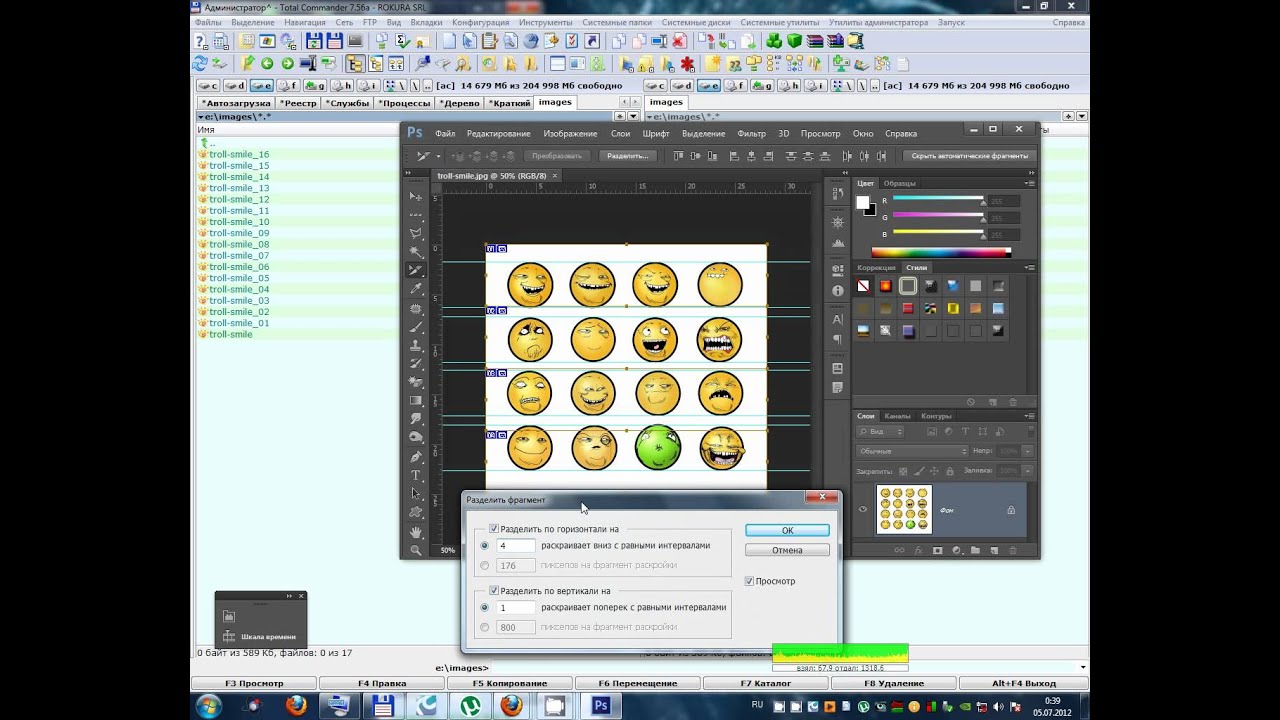Switch to the Каналы tab
The image size is (1280, 720).
tap(897, 416)
